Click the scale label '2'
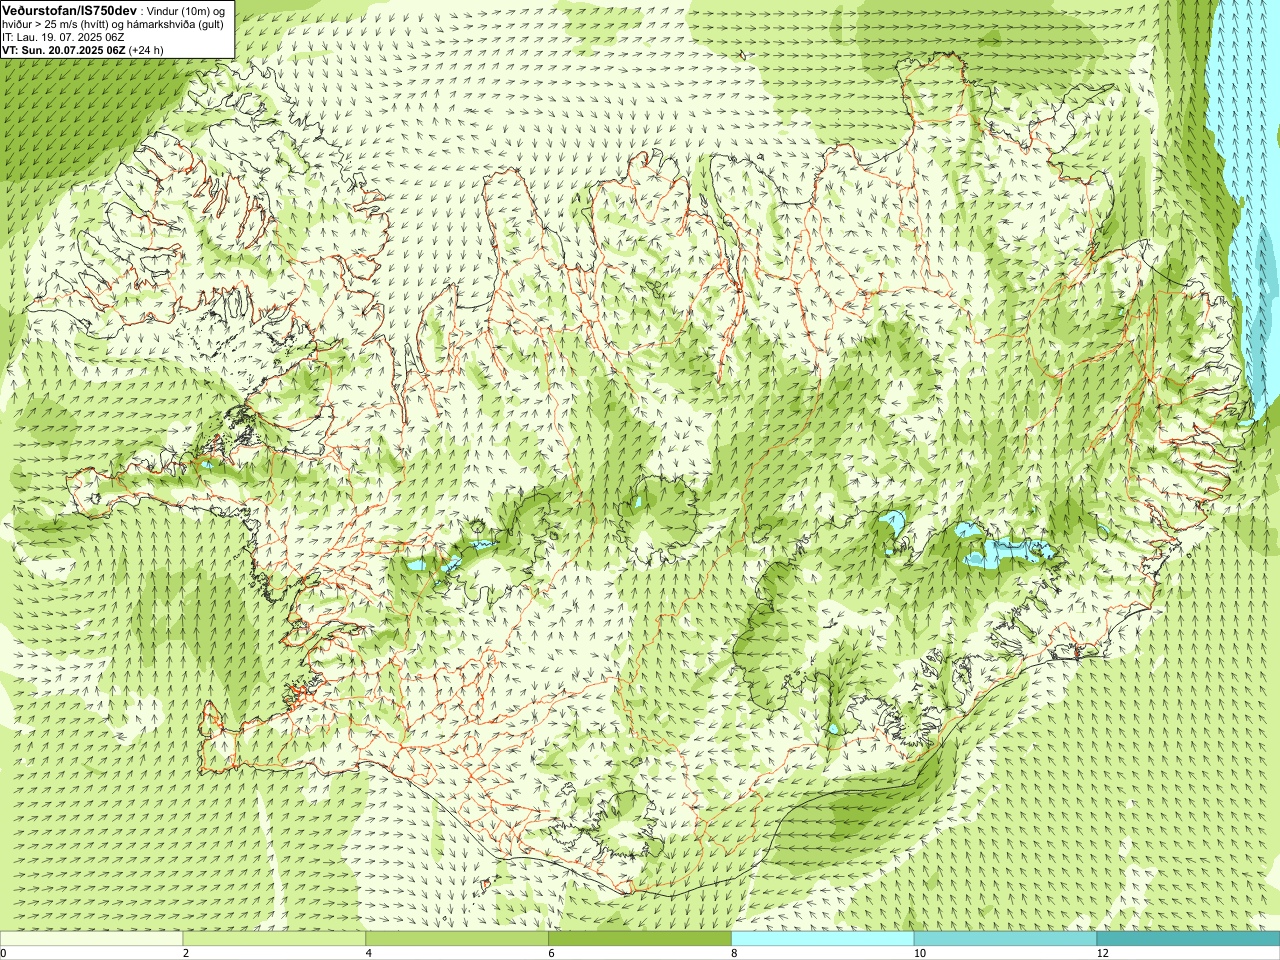This screenshot has height=960, width=1280. coord(186,953)
